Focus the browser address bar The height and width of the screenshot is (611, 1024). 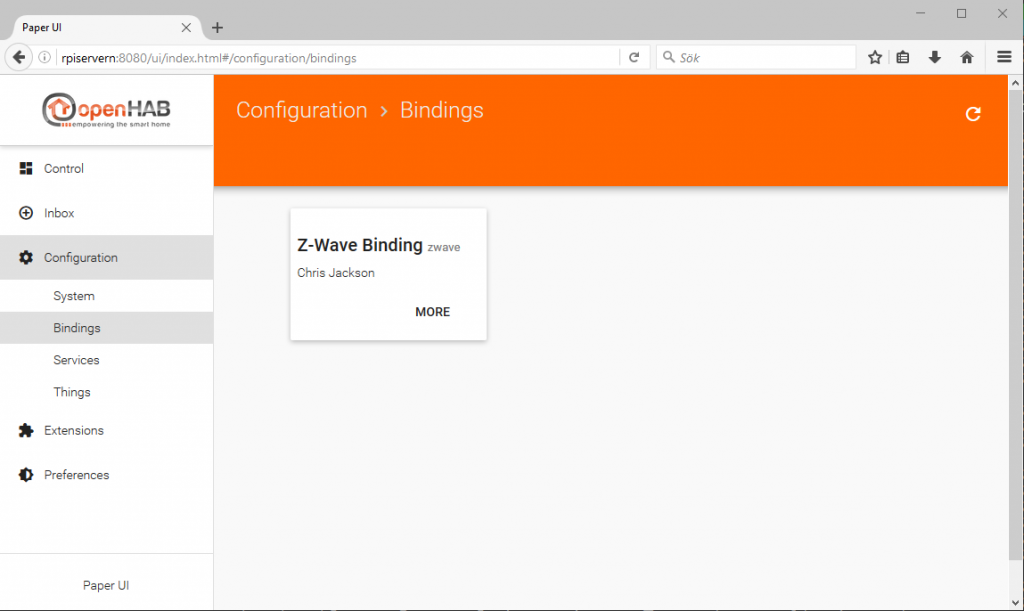pyautogui.click(x=338, y=58)
